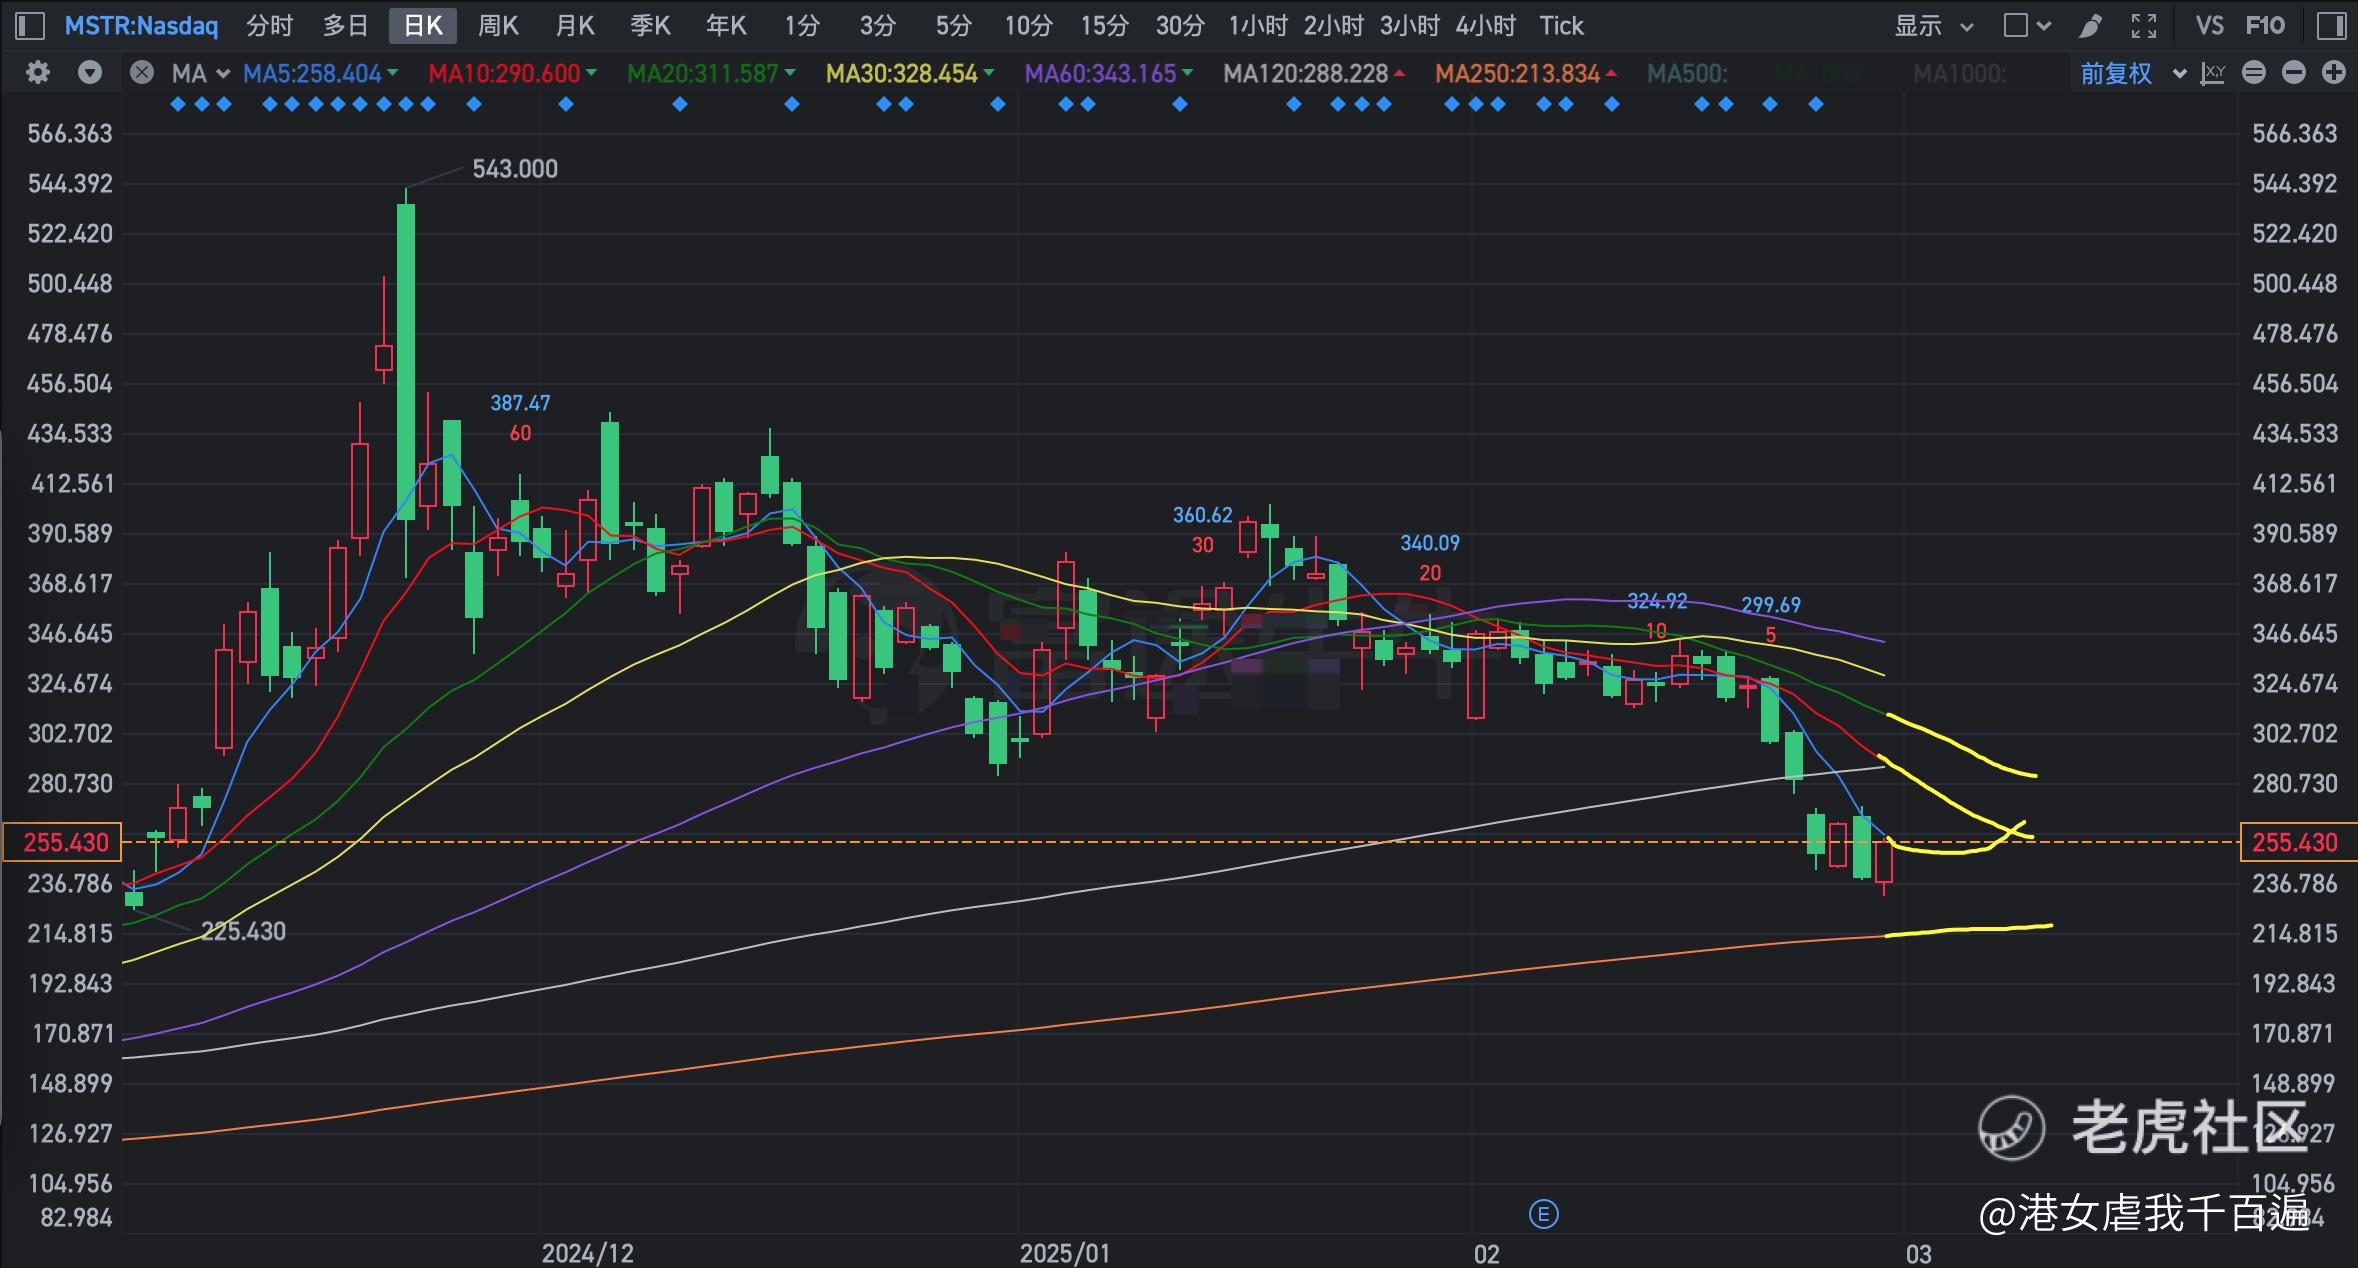Image resolution: width=2358 pixels, height=1268 pixels.
Task: Click the round collapse arrow beside the gear
Action: coord(90,73)
